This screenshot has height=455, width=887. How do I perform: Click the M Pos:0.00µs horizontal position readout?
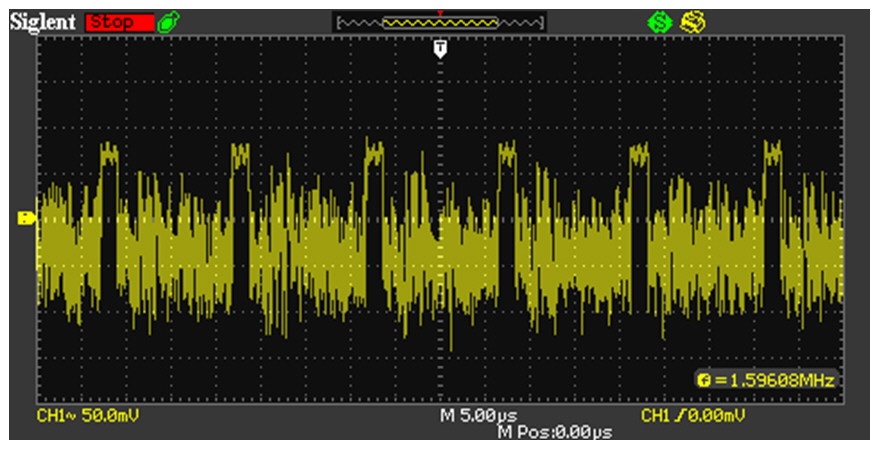(x=554, y=432)
